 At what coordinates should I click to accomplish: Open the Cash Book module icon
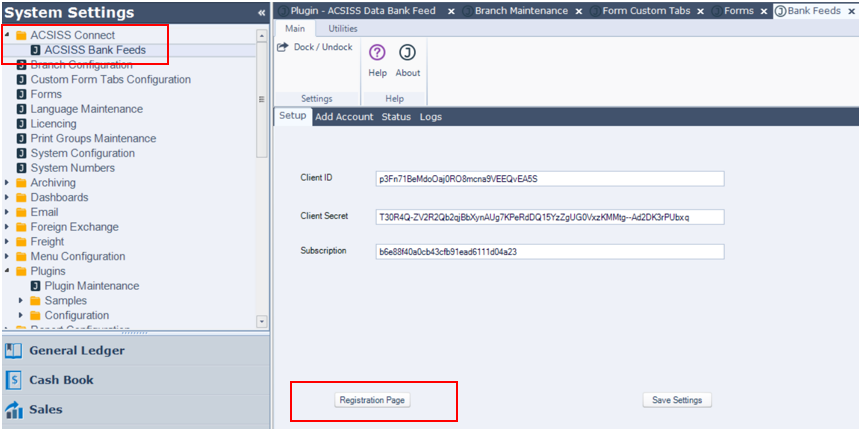(x=14, y=380)
